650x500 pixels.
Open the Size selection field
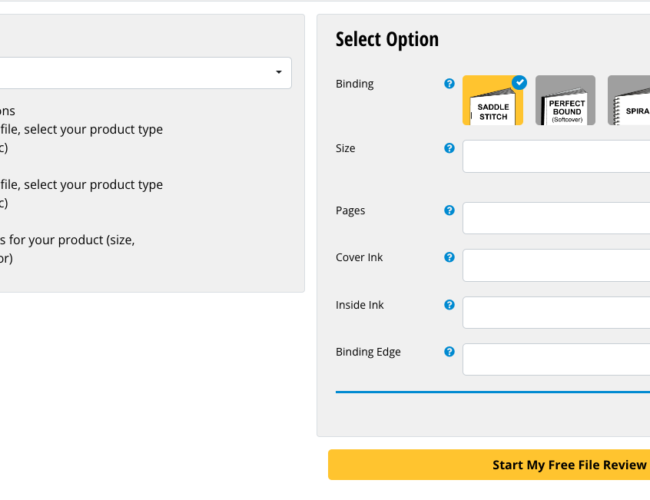(556, 156)
